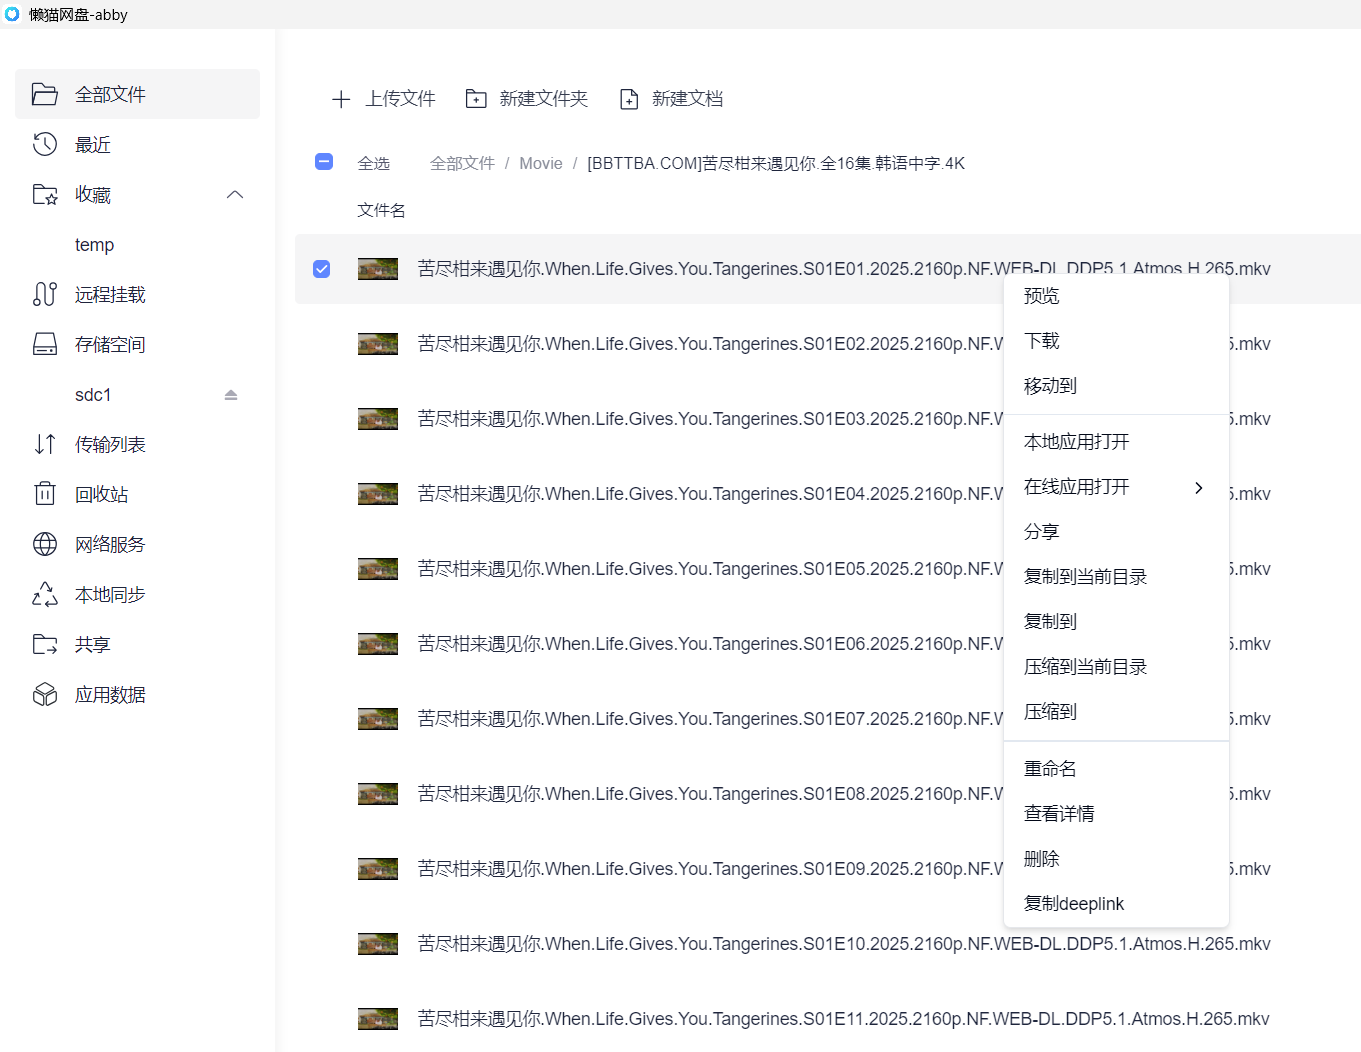Screen dimensions: 1361x1052
Task: Collapse the 收藏 section chevron
Action: (235, 194)
